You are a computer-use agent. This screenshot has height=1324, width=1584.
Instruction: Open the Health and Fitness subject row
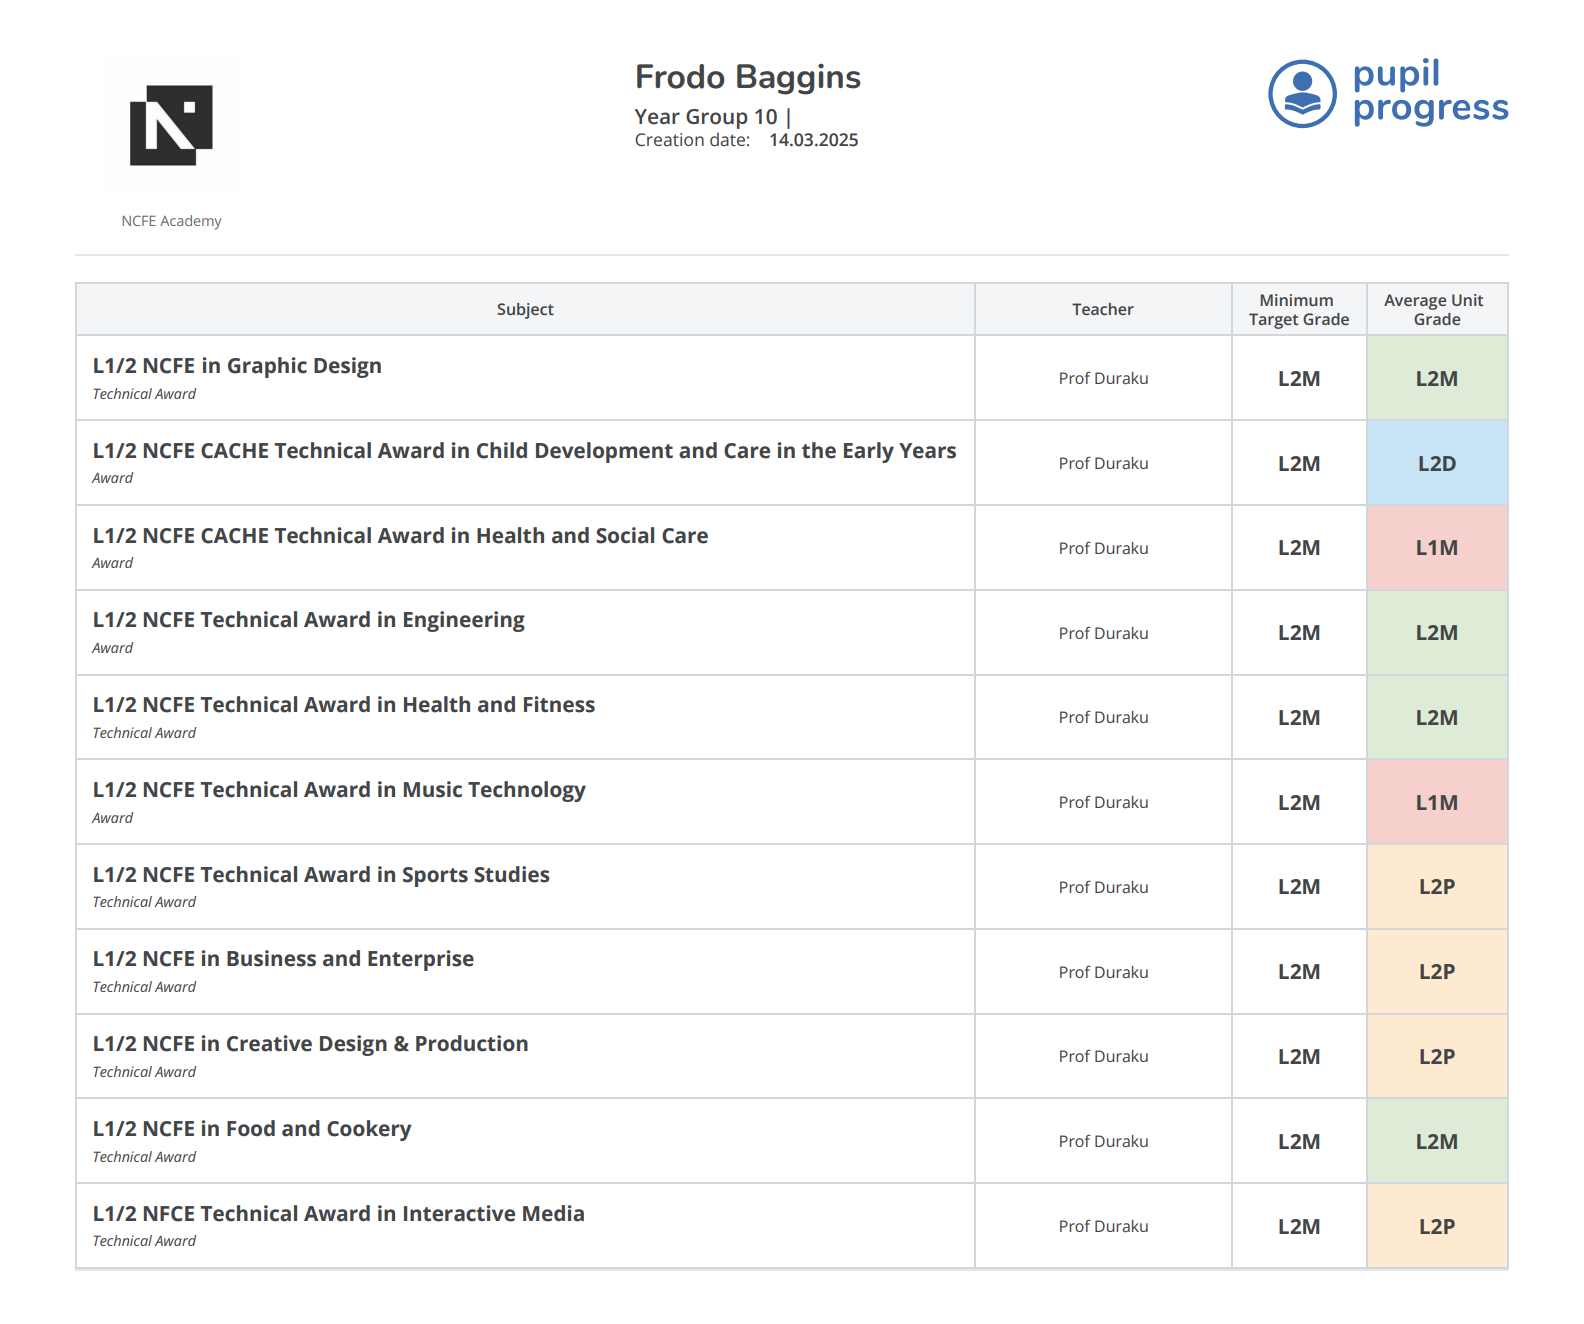pos(343,705)
